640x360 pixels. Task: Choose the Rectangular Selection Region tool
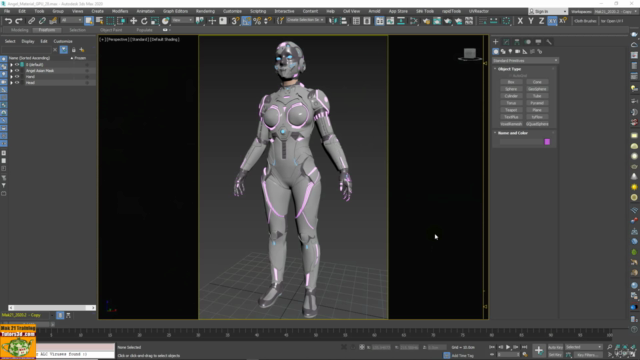110,21
